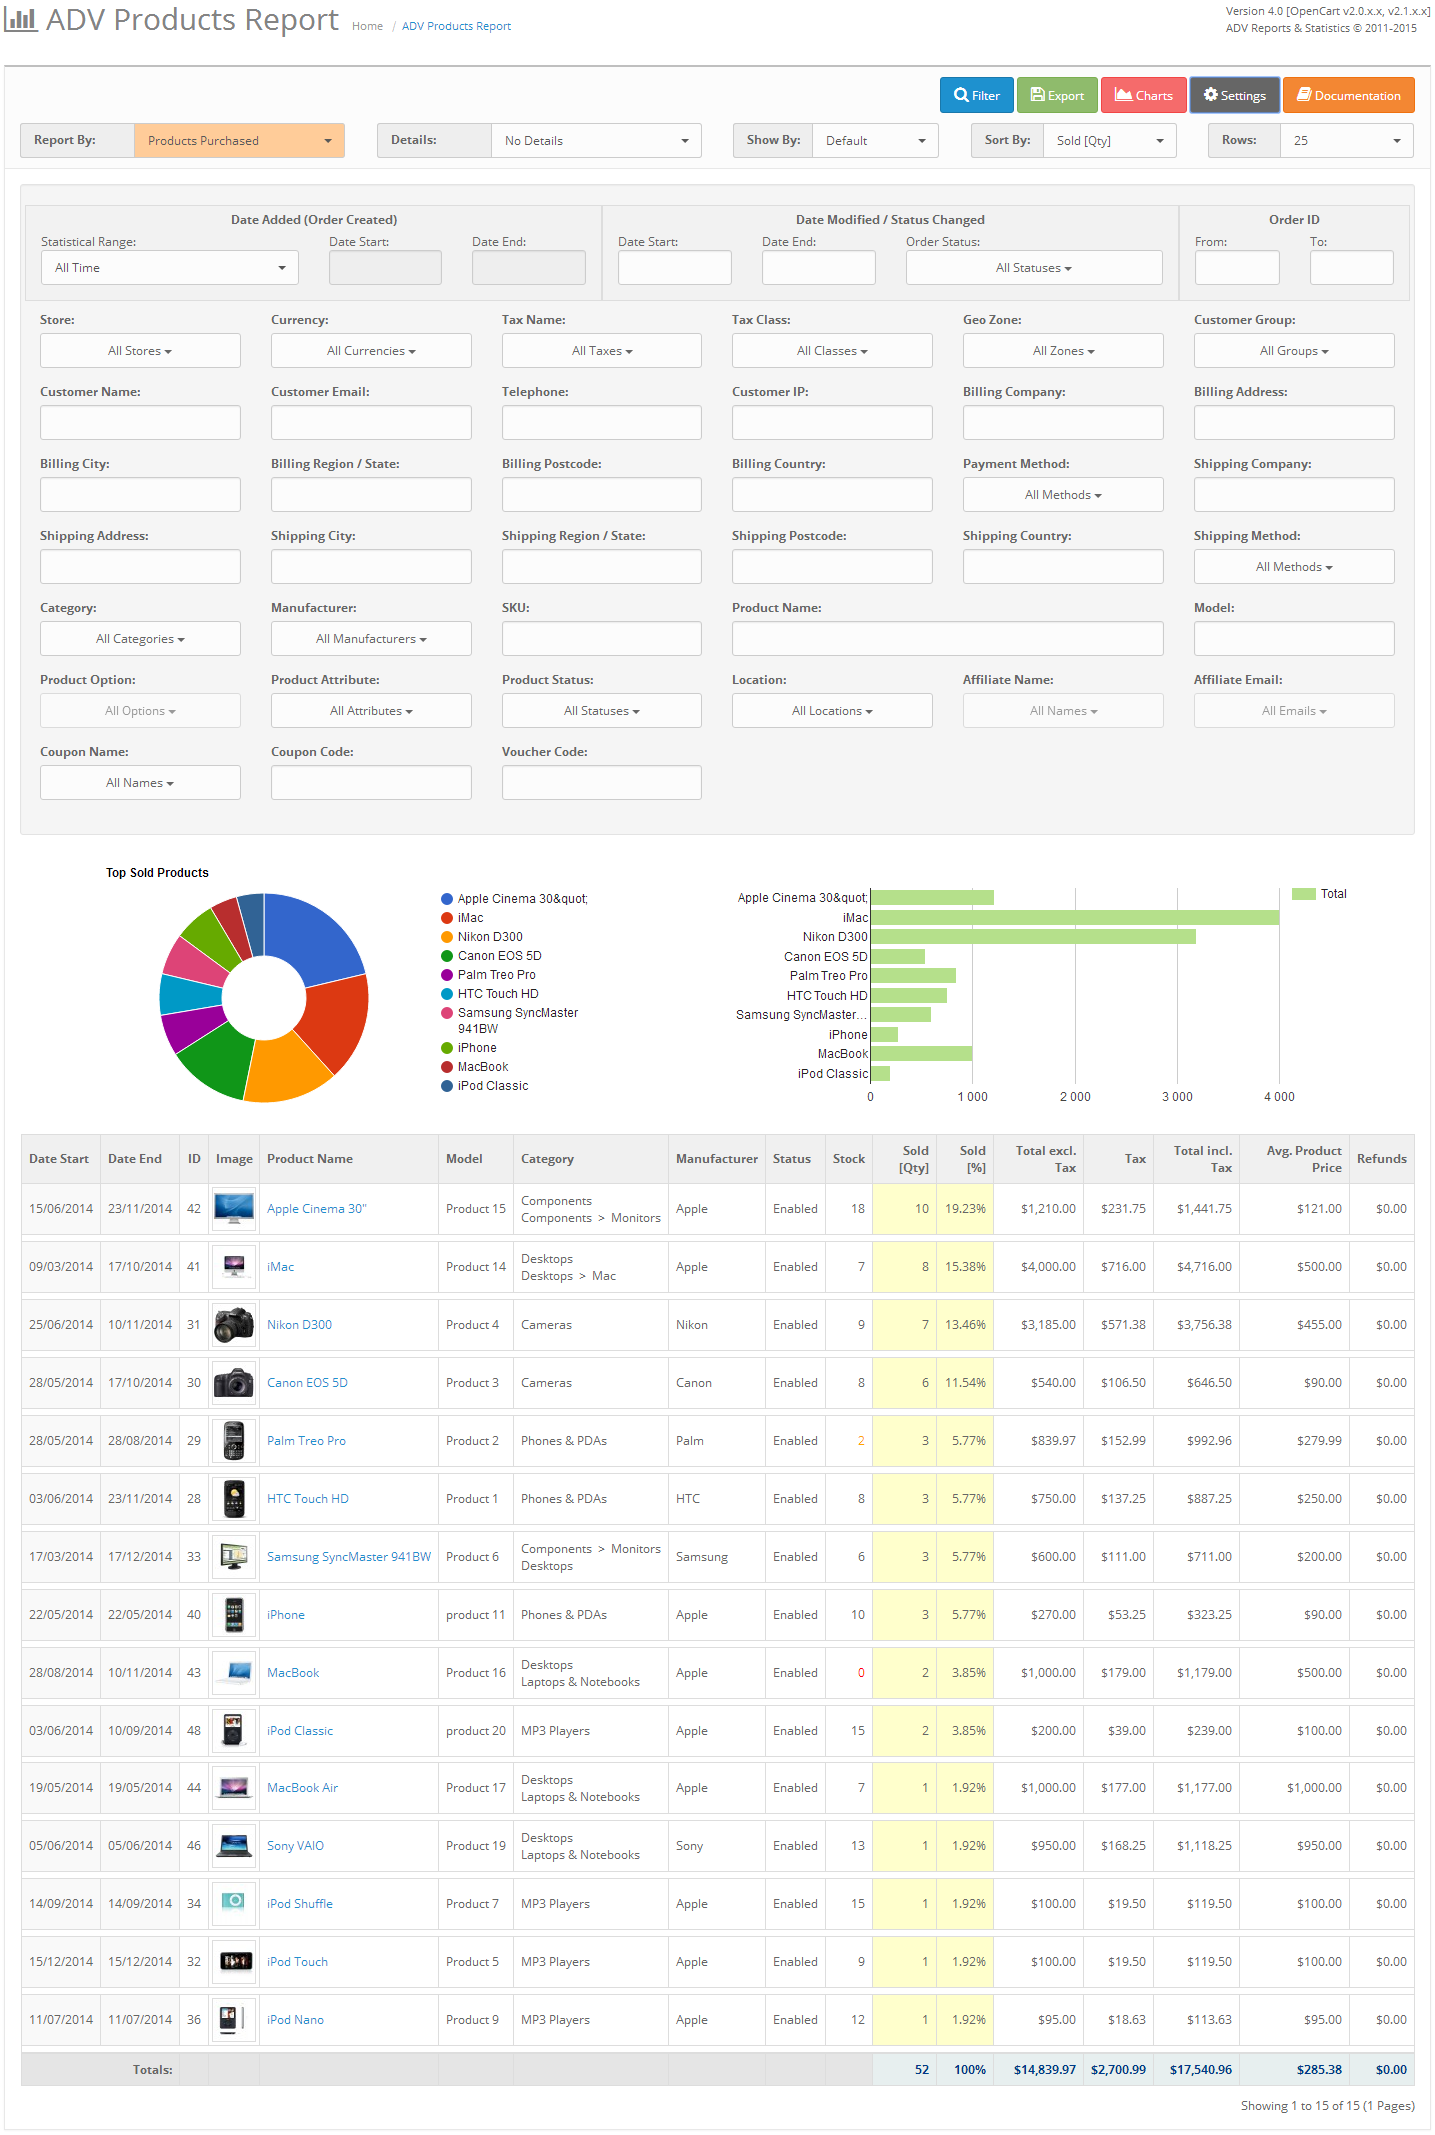
Task: Open Shipping Method All Methods dropdown
Action: [x=1294, y=567]
